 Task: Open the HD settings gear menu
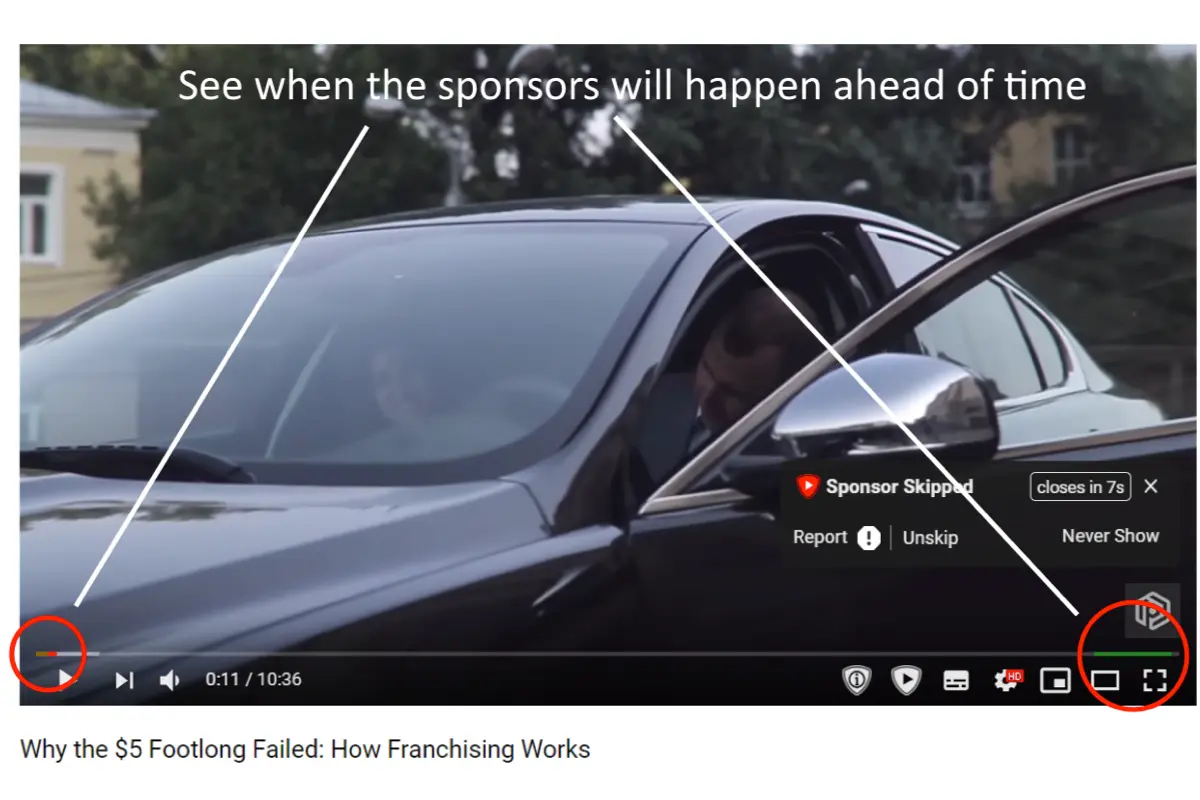tap(1006, 680)
